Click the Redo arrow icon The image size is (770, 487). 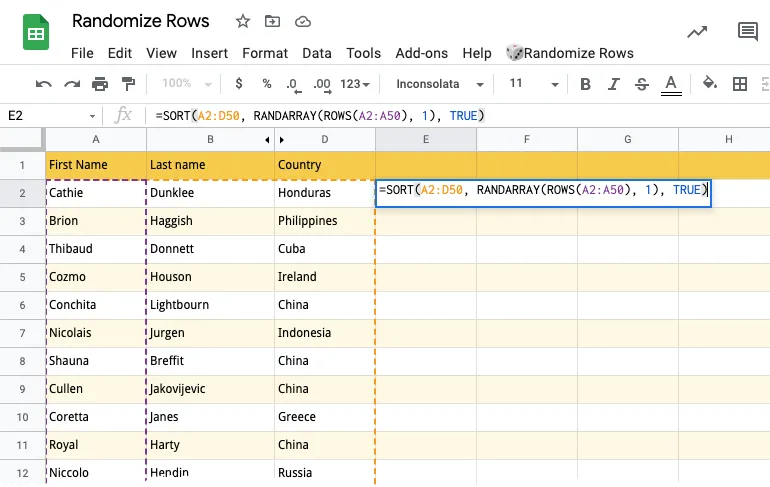[72, 84]
